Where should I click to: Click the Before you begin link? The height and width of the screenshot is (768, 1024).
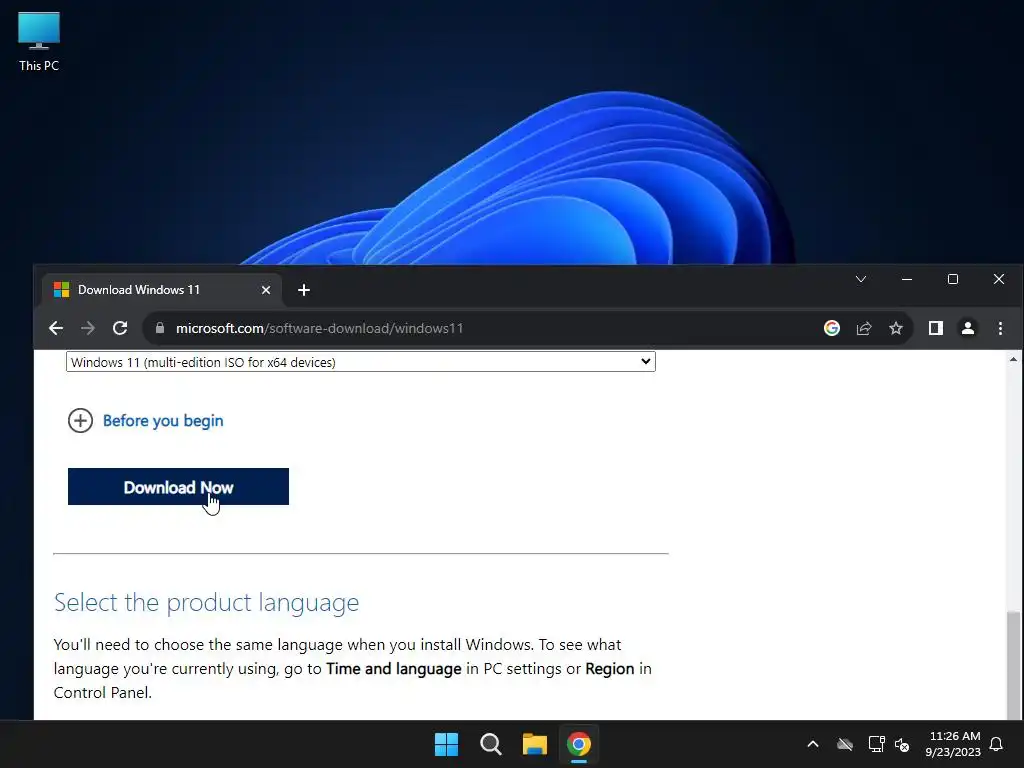(163, 421)
